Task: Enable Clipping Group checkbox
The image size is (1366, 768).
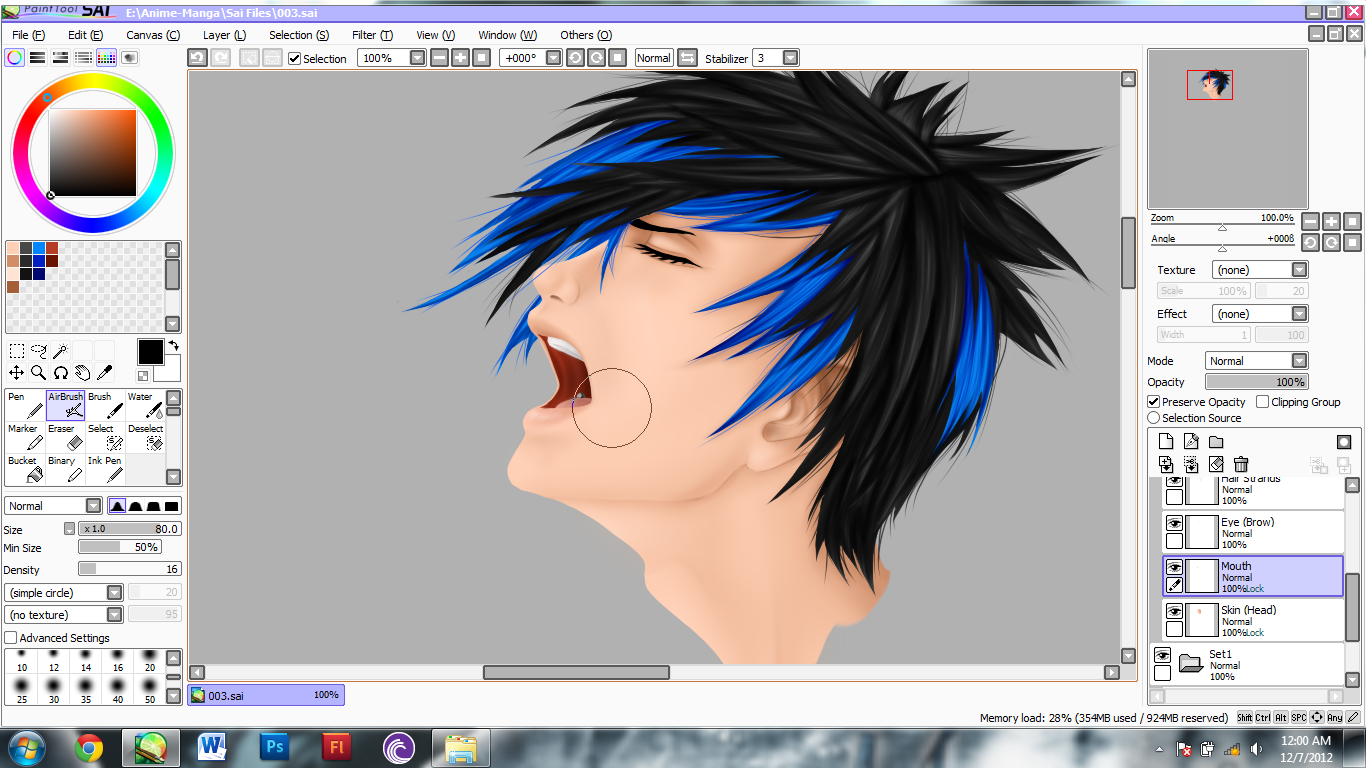Action: (x=1263, y=402)
